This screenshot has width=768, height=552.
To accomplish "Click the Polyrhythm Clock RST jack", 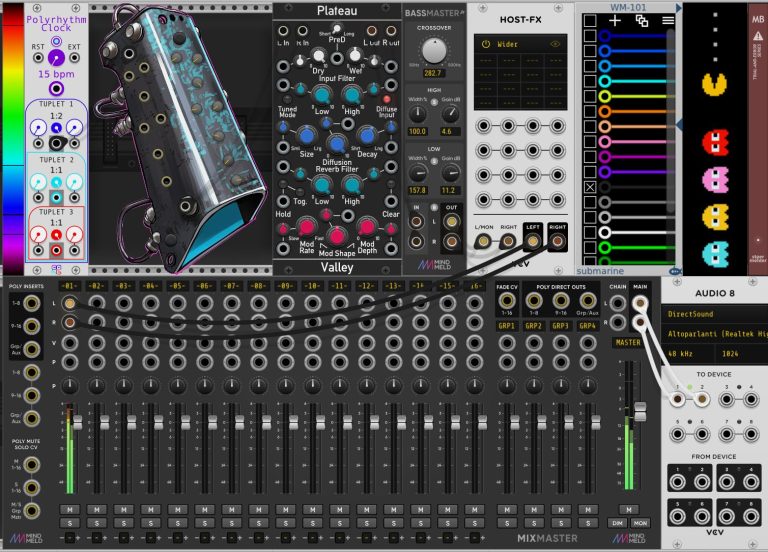I will [x=38, y=58].
